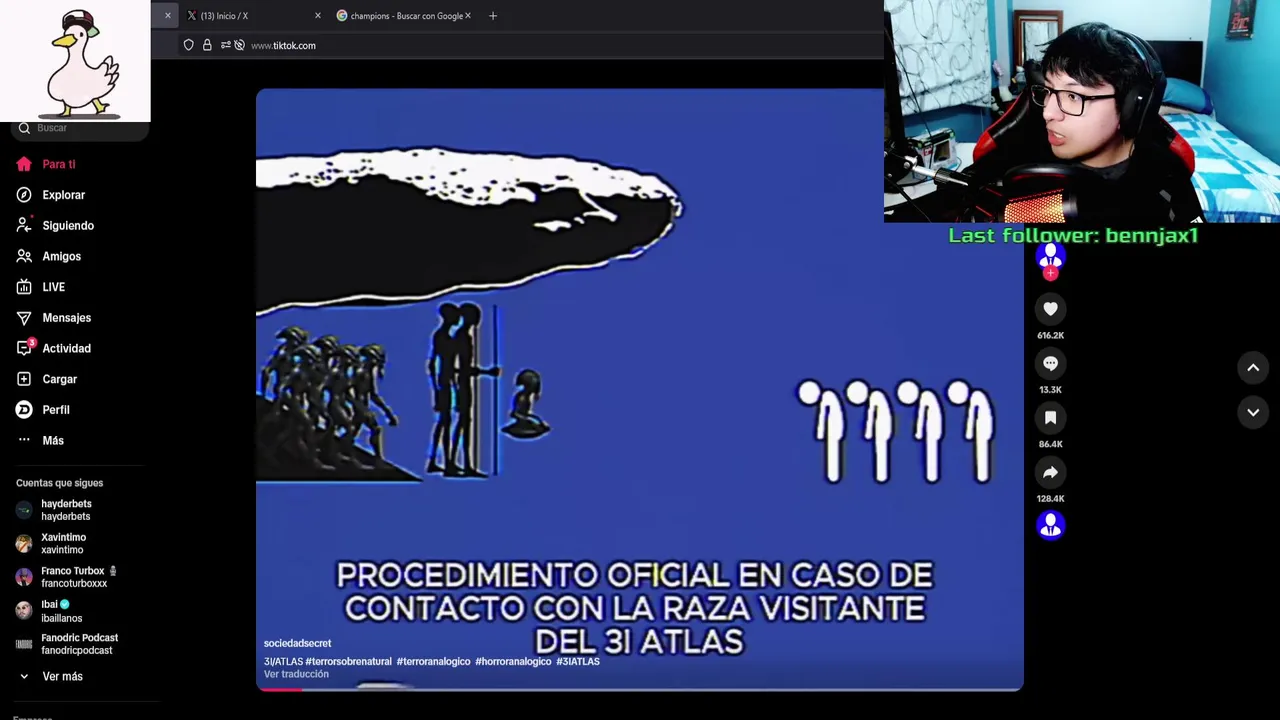Click the #3IATLAS hashtag
The width and height of the screenshot is (1280, 720).
(x=578, y=662)
